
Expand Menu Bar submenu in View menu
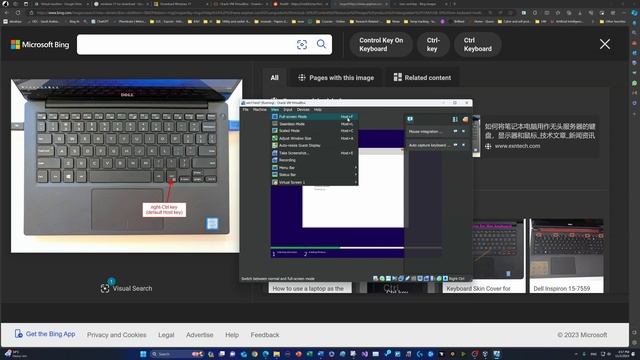pyautogui.click(x=314, y=168)
